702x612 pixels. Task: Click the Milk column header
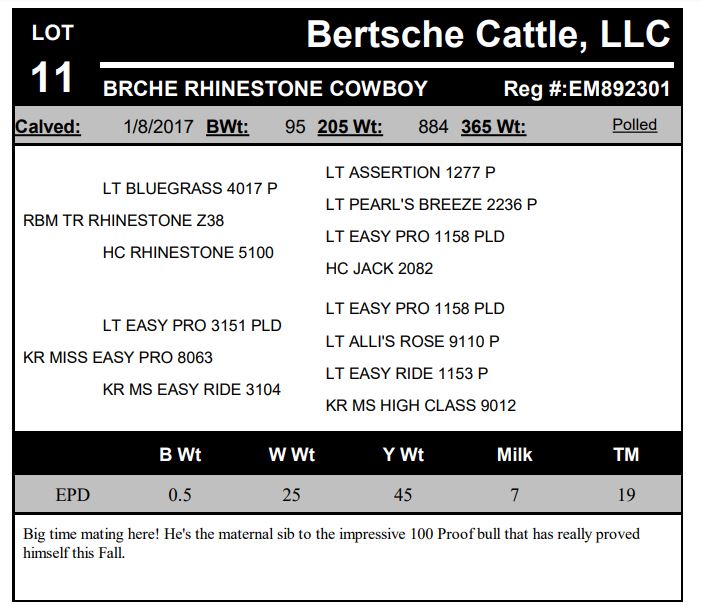[x=515, y=455]
